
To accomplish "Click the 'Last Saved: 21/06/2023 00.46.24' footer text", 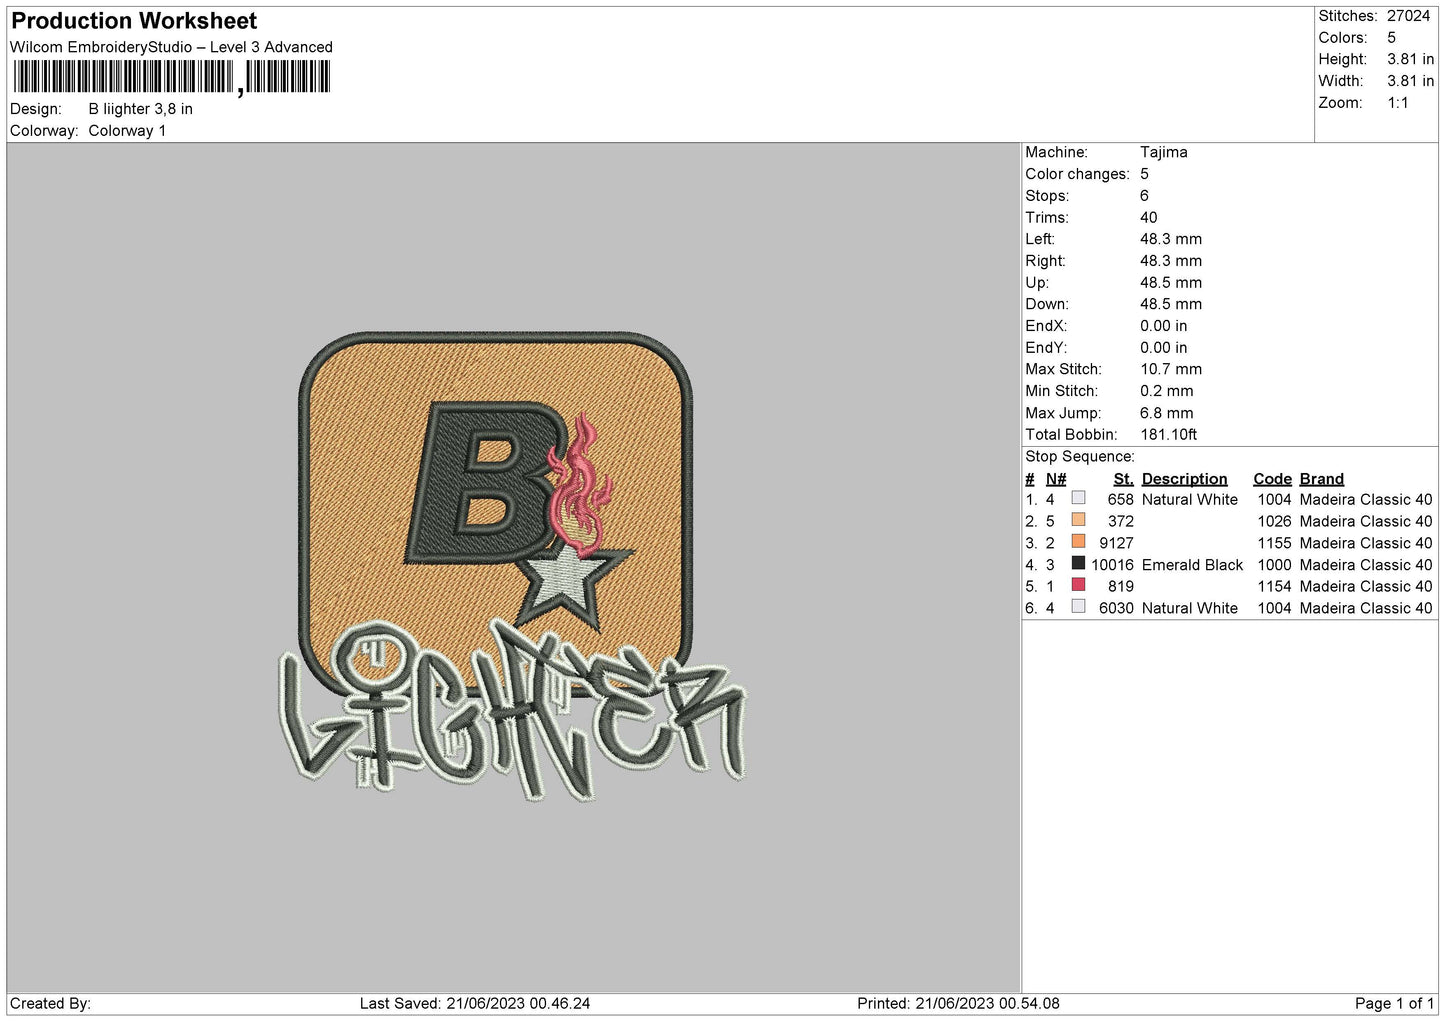I will [475, 1003].
